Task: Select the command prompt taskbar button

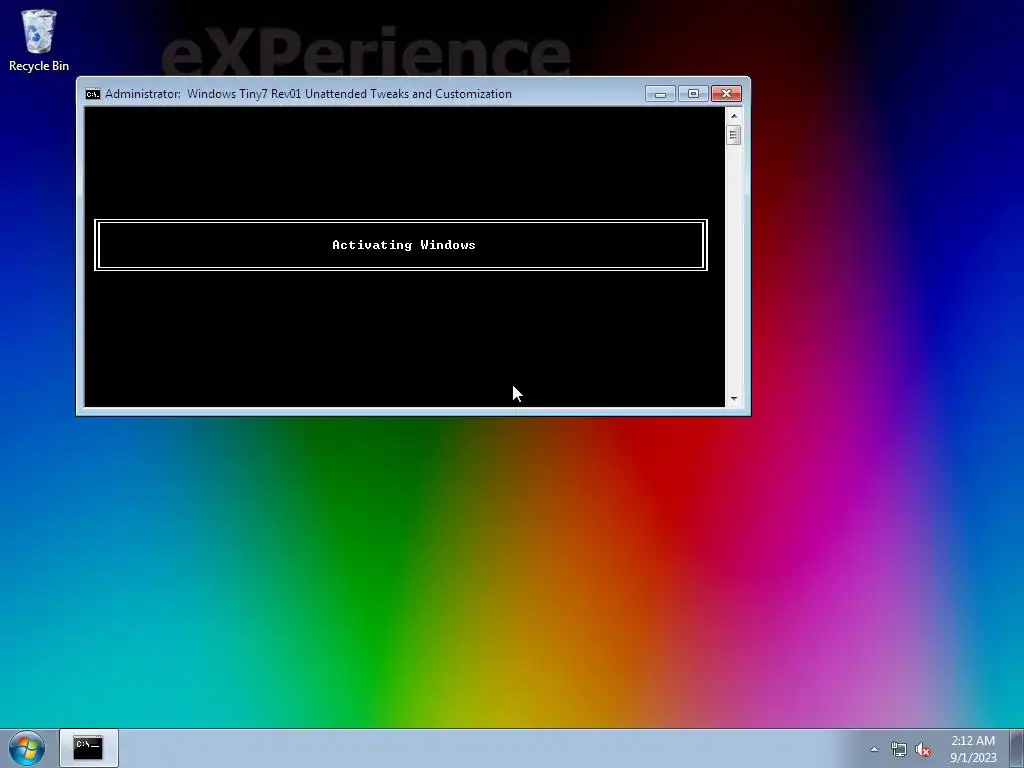Action: 89,748
